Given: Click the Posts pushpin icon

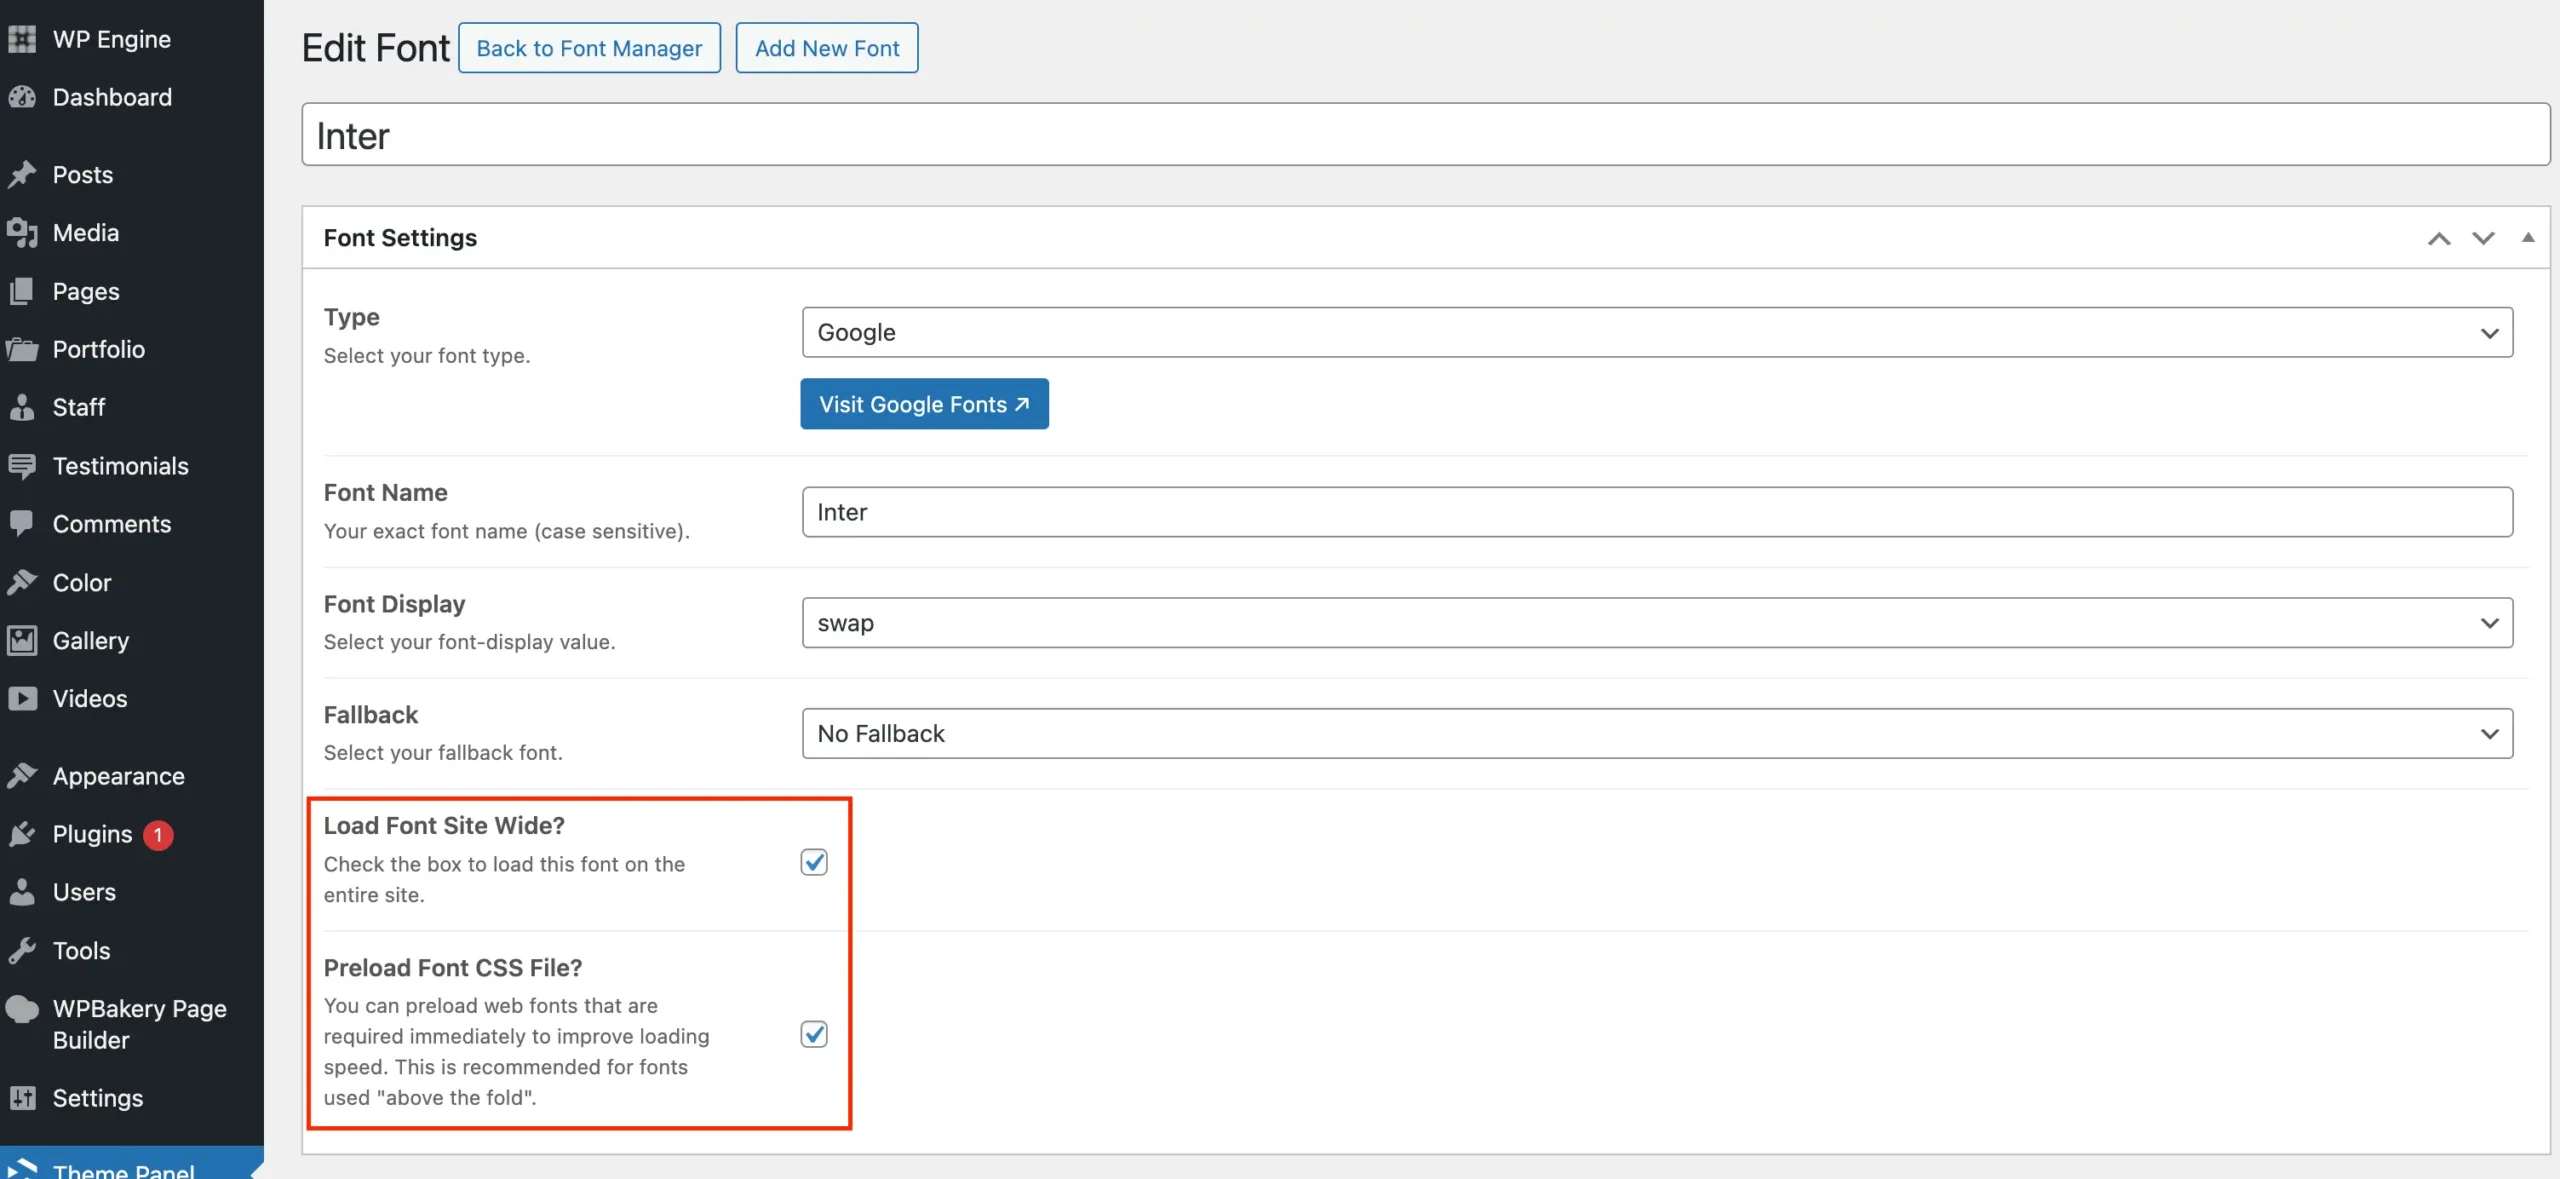Looking at the screenshot, I should 22,175.
